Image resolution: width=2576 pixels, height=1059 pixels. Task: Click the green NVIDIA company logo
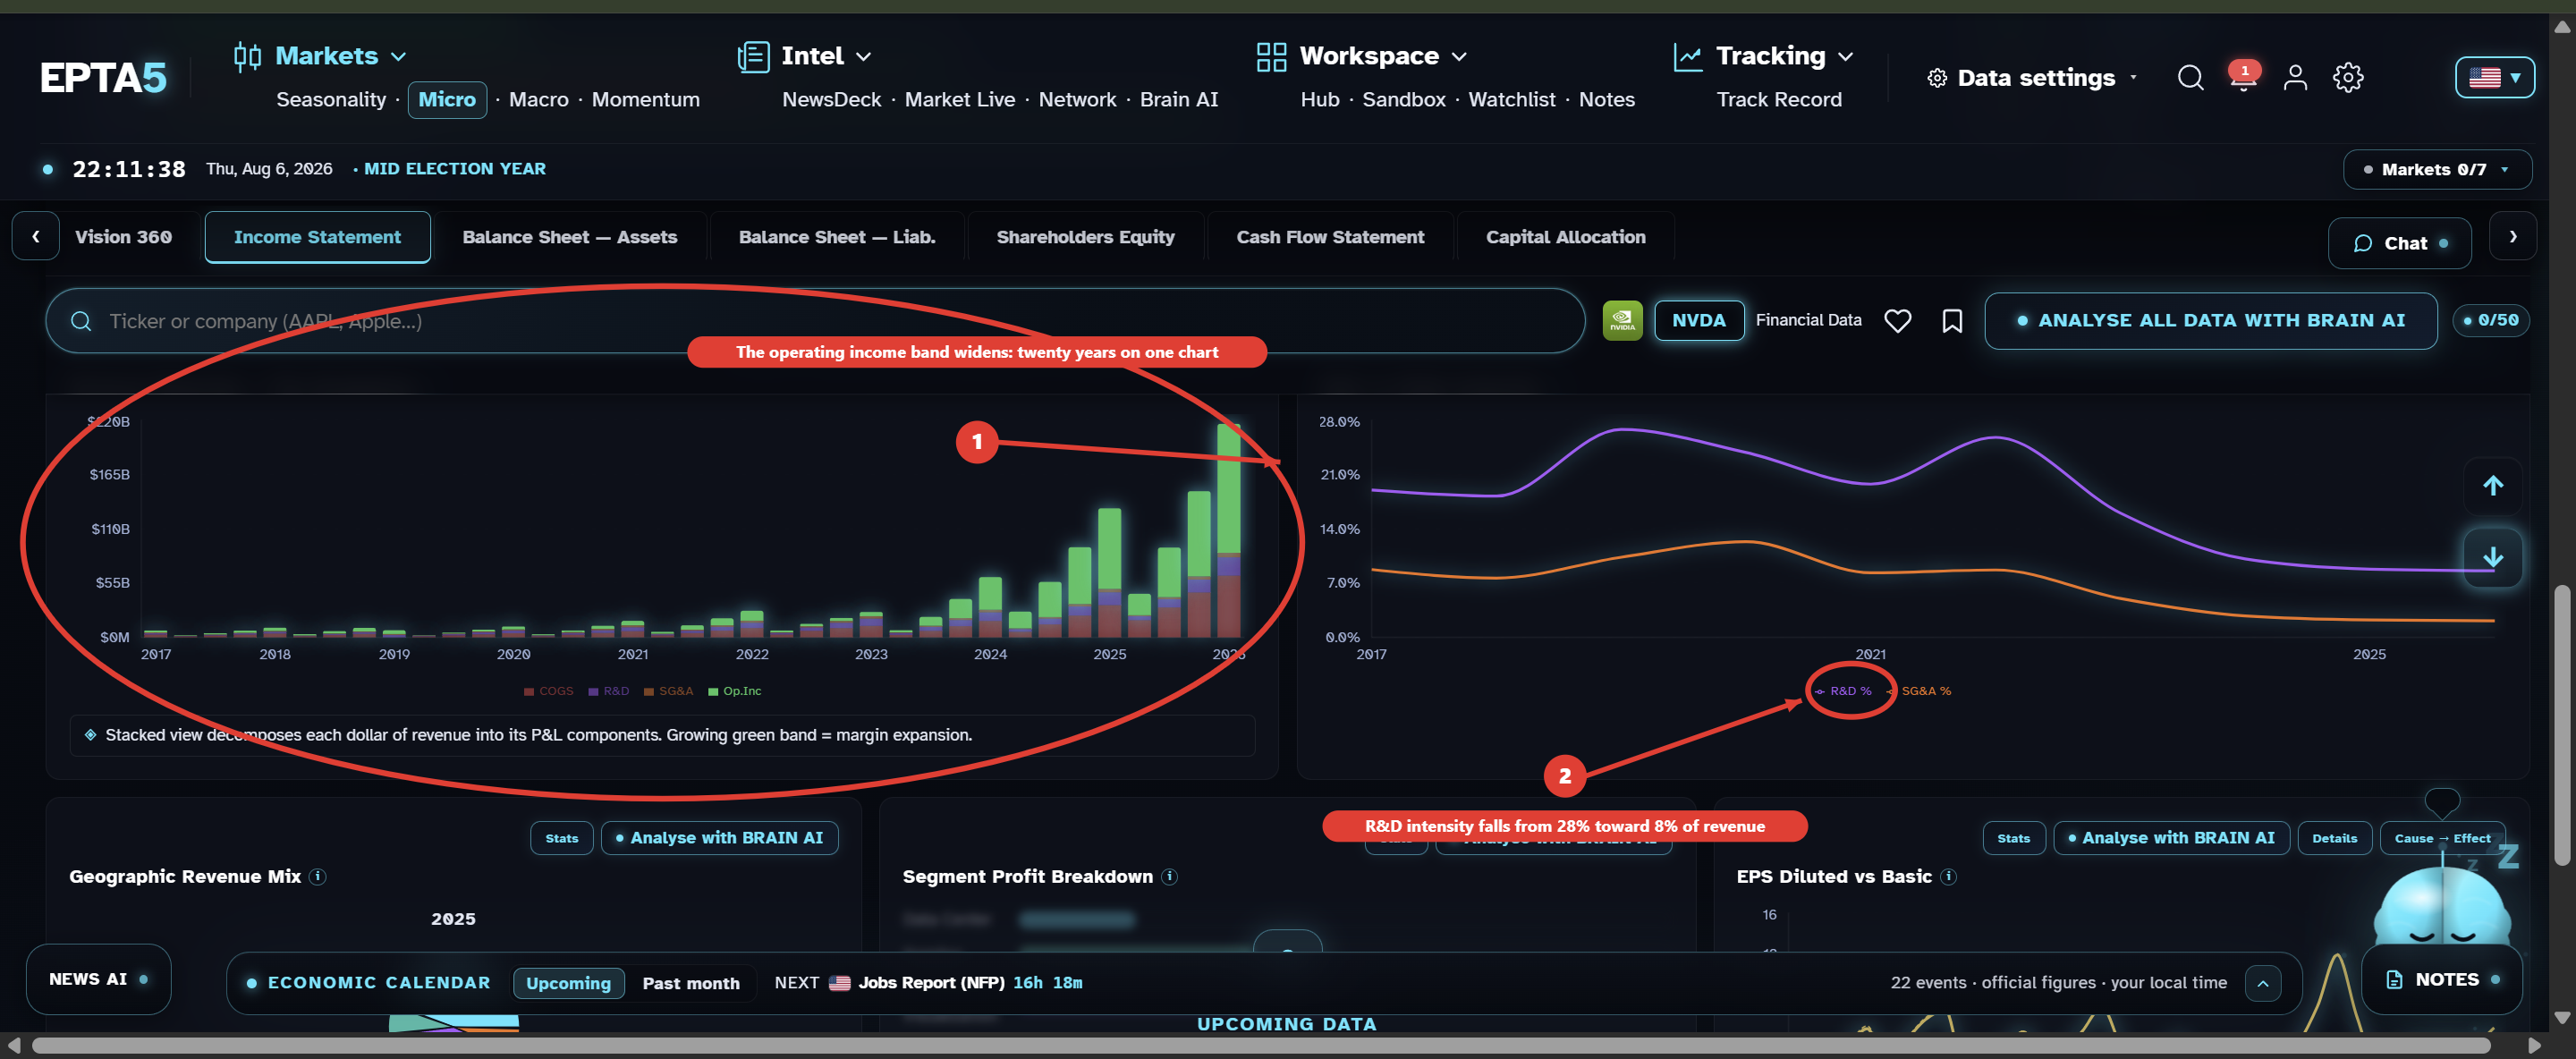[x=1622, y=321]
